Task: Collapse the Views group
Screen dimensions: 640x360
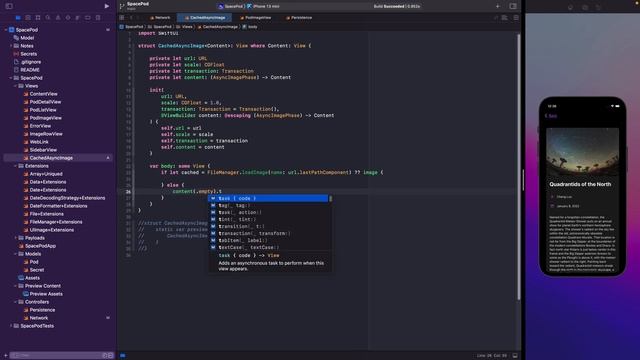Action: pos(16,86)
